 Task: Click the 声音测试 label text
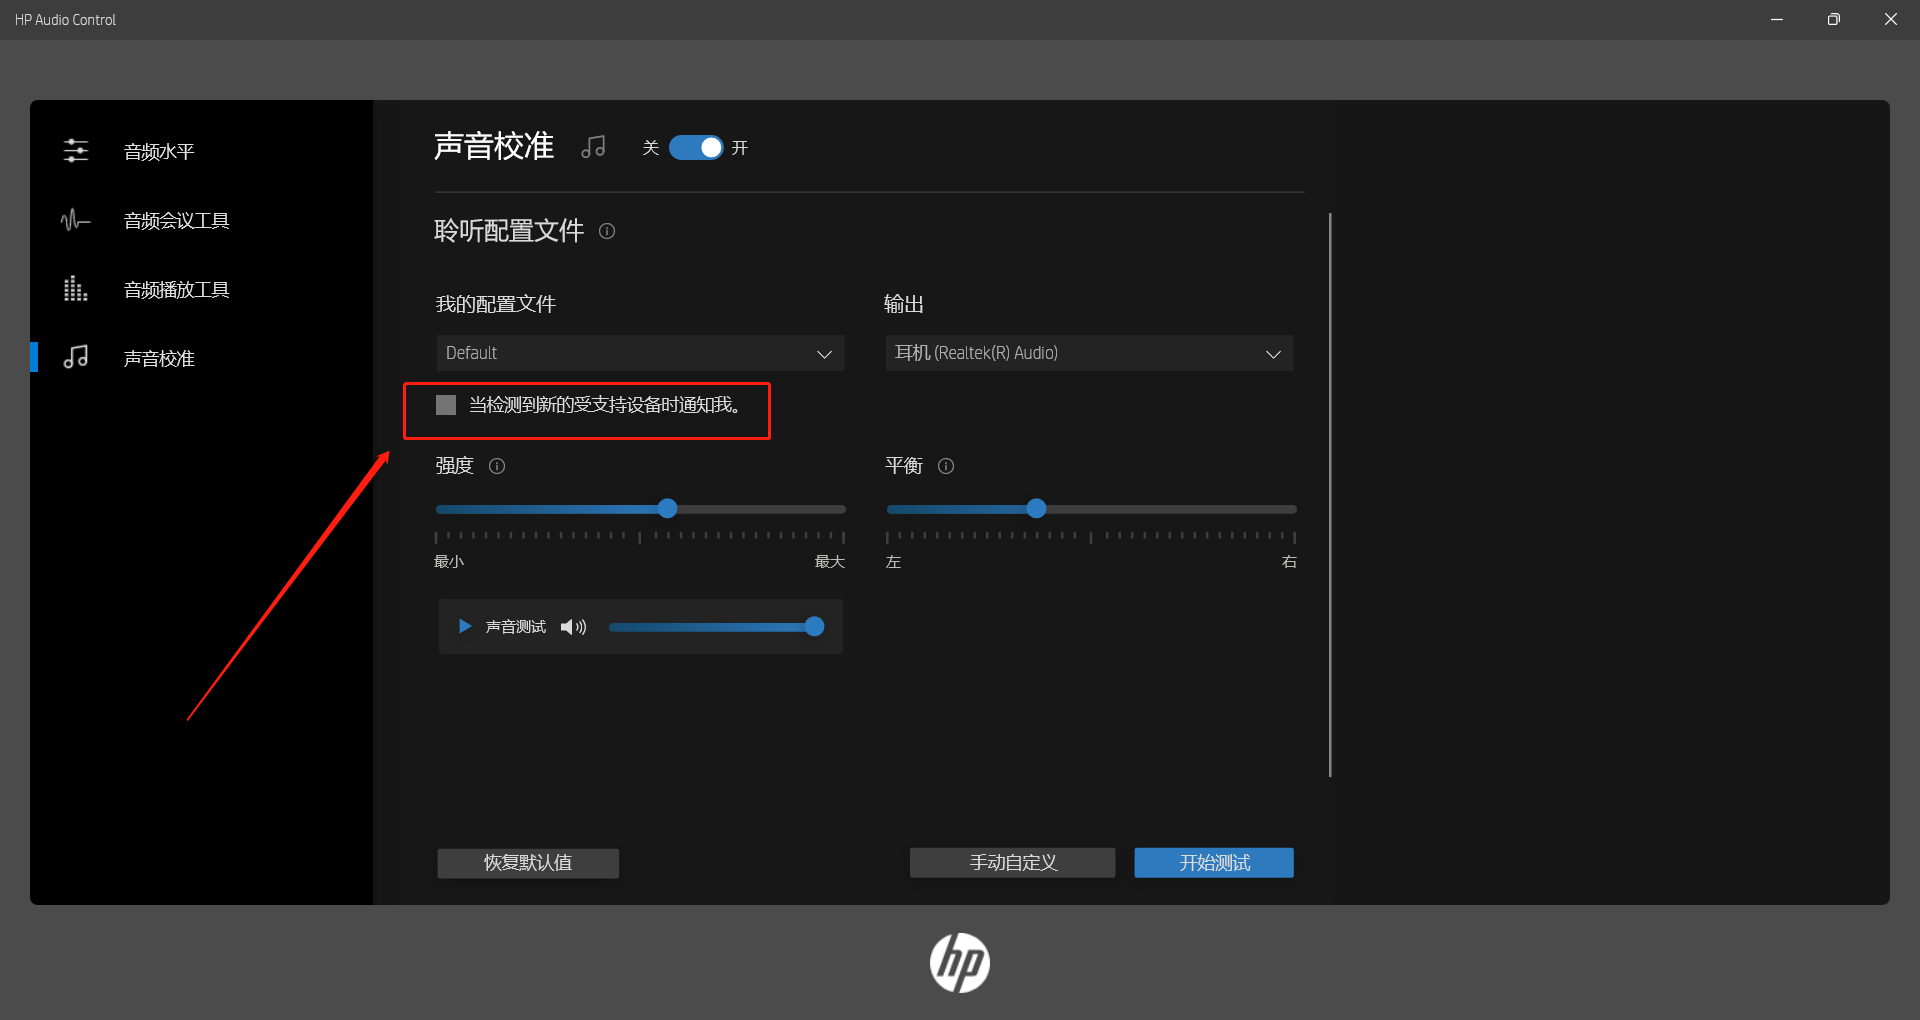tap(516, 627)
